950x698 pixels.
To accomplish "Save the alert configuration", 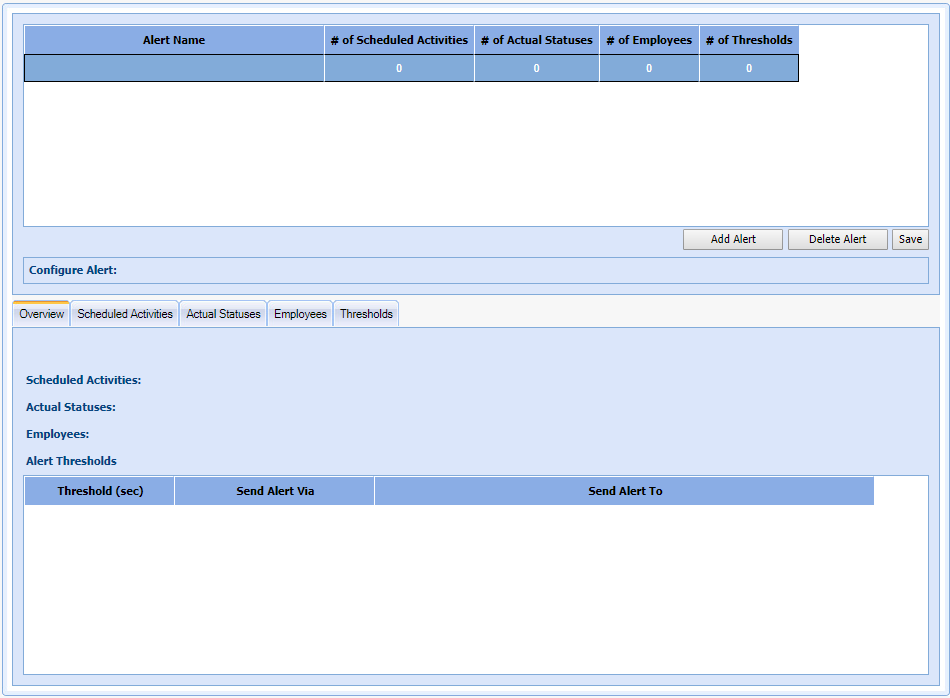I will click(x=910, y=240).
